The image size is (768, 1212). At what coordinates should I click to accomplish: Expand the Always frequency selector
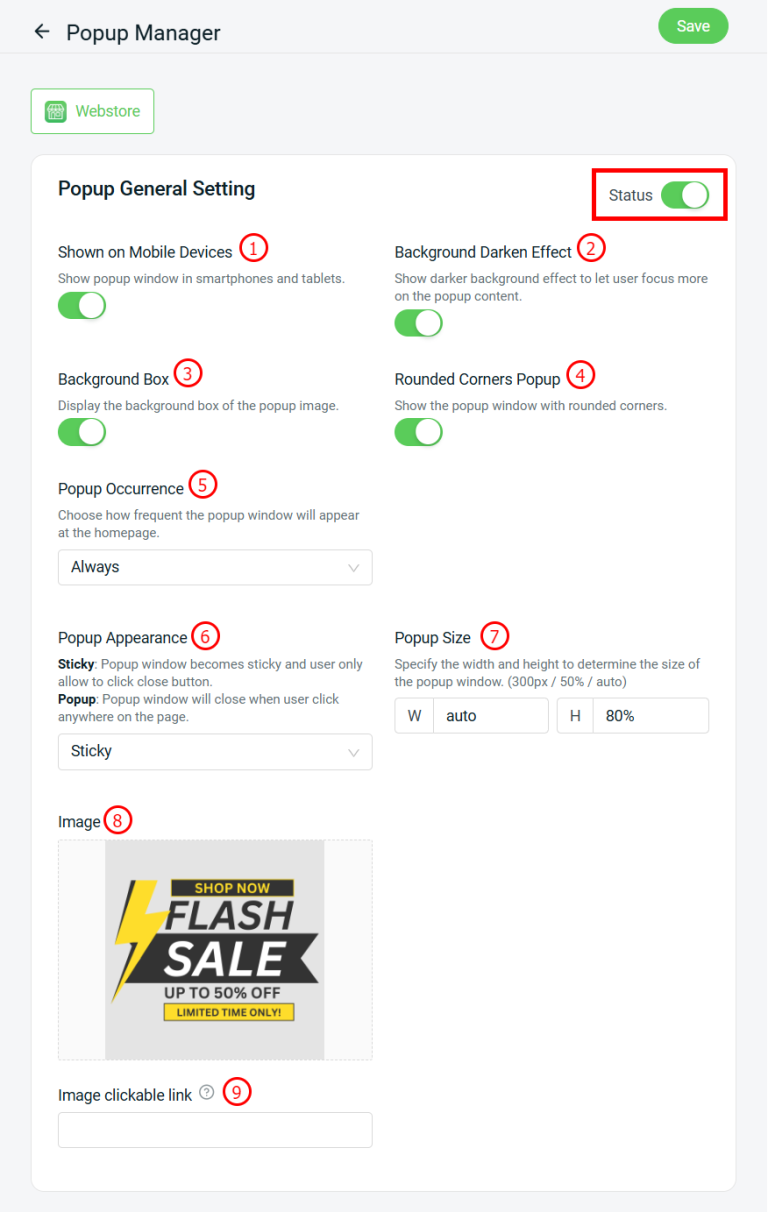pyautogui.click(x=215, y=567)
